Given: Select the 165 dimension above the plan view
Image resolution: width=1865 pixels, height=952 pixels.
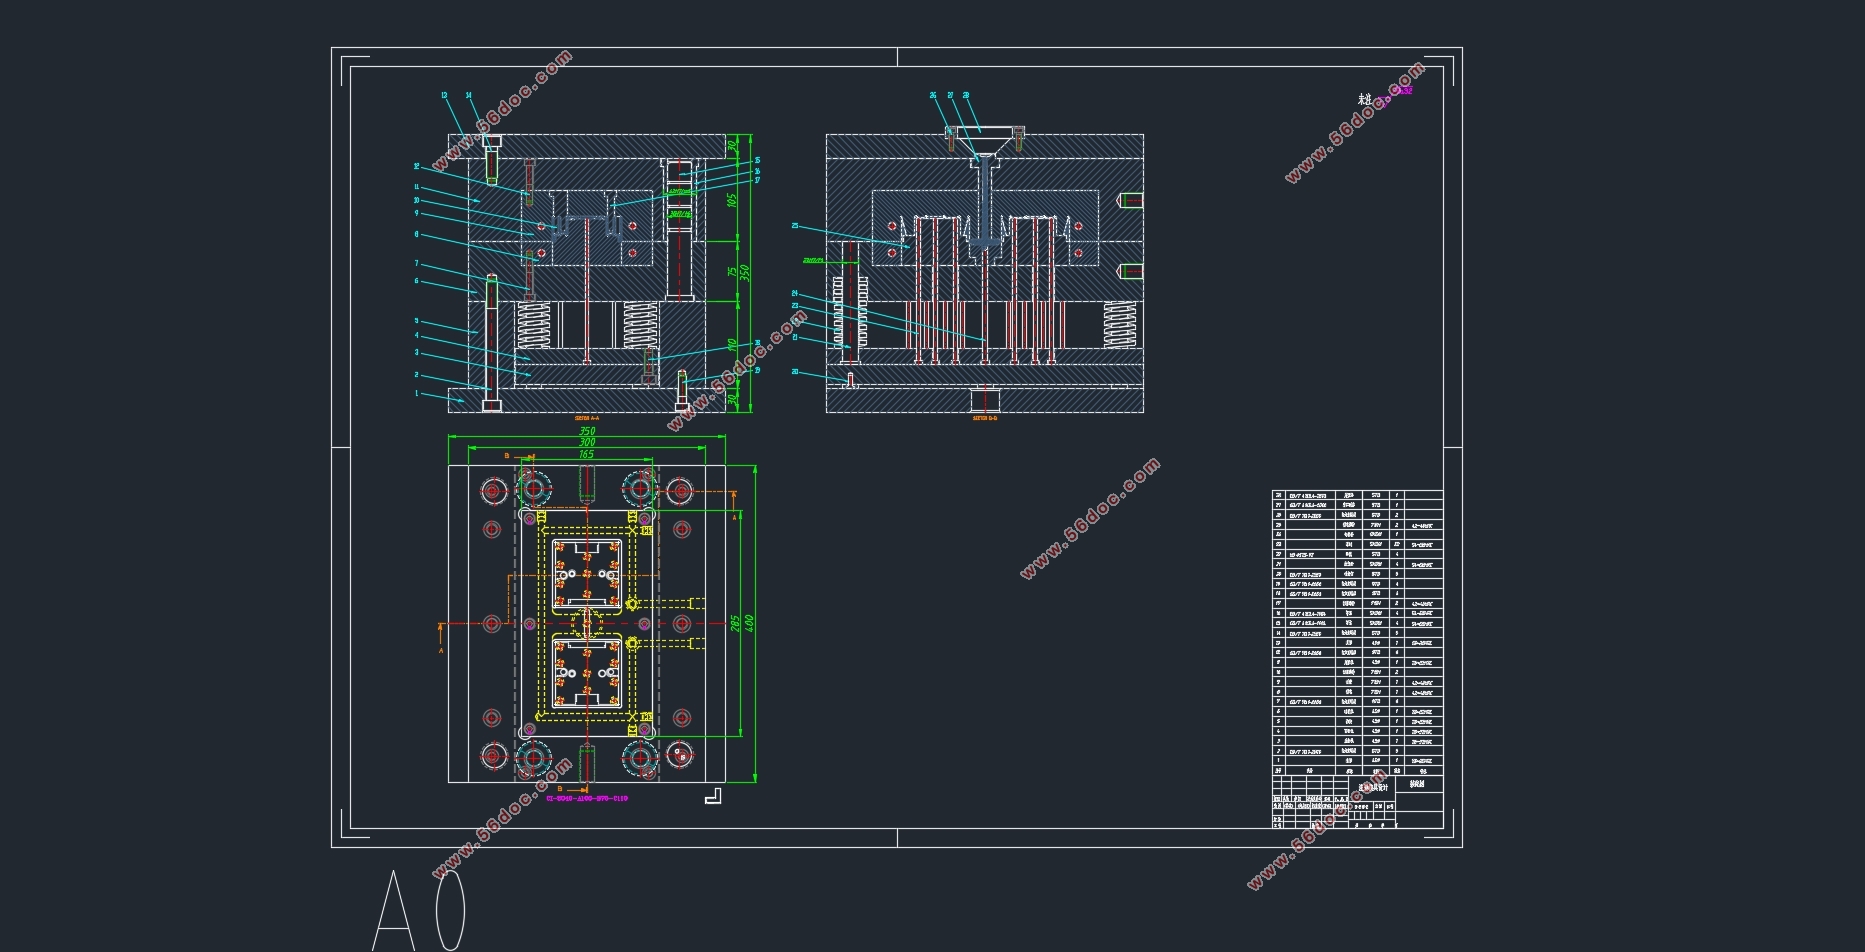Looking at the screenshot, I should (586, 454).
